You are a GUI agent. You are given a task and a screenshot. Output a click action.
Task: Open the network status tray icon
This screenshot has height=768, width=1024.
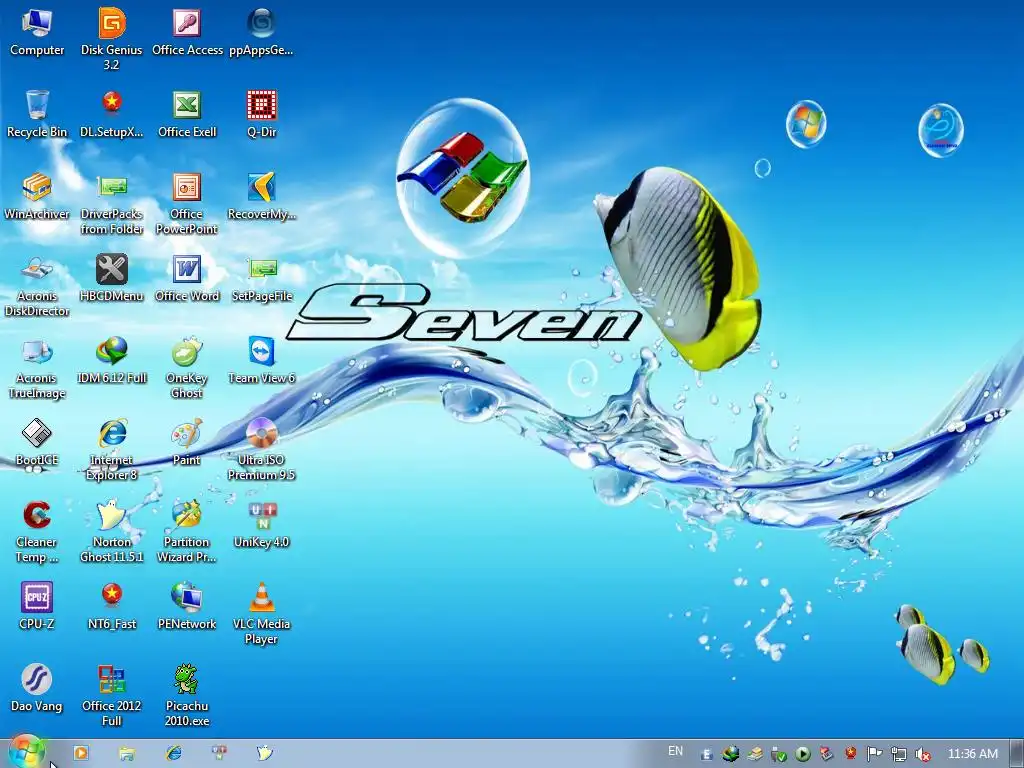pyautogui.click(x=899, y=755)
